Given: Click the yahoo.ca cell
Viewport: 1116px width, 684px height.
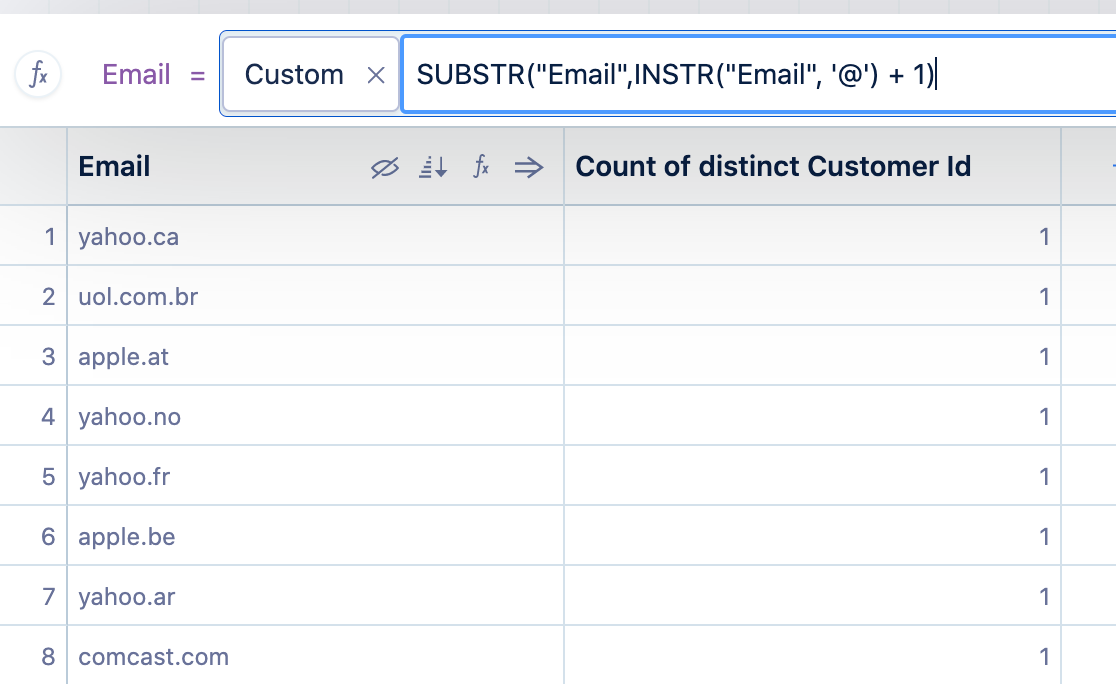Looking at the screenshot, I should coord(315,236).
